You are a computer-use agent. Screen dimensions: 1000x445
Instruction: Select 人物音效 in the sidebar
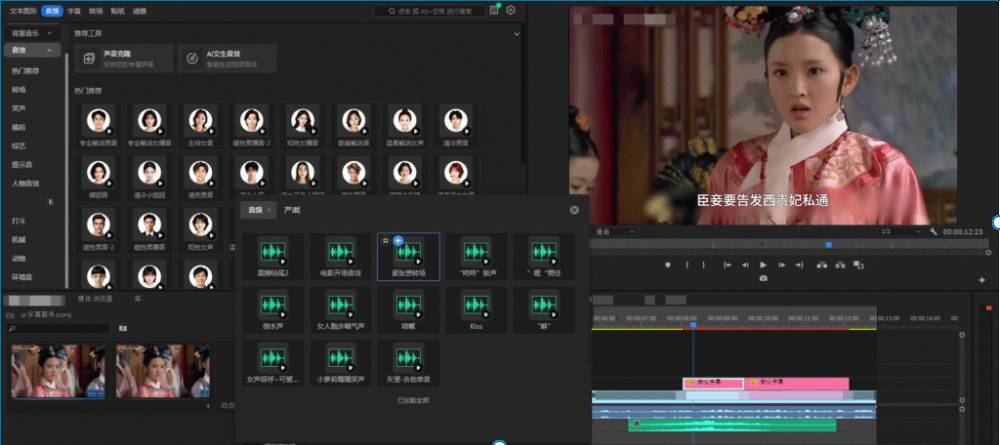tap(26, 183)
